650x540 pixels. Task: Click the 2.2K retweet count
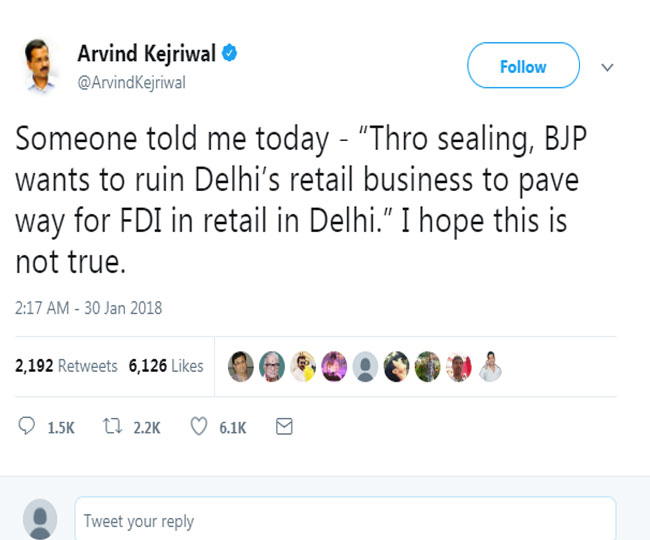point(147,427)
